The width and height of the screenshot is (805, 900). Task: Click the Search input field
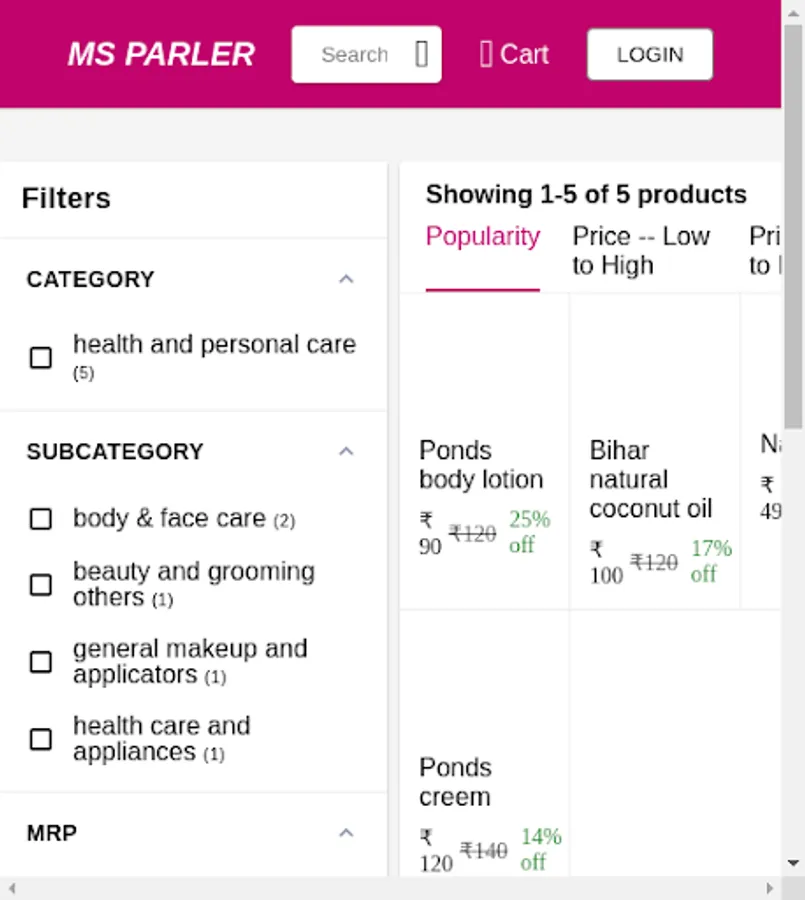pos(354,54)
